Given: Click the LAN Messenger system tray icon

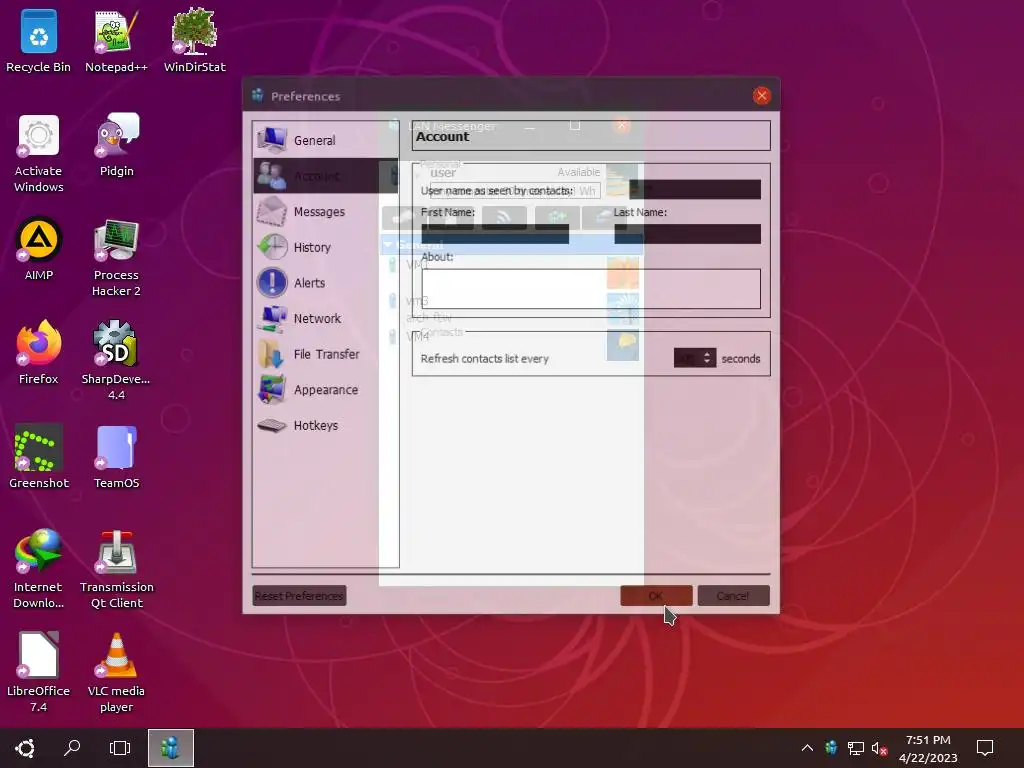Looking at the screenshot, I should click(x=831, y=748).
